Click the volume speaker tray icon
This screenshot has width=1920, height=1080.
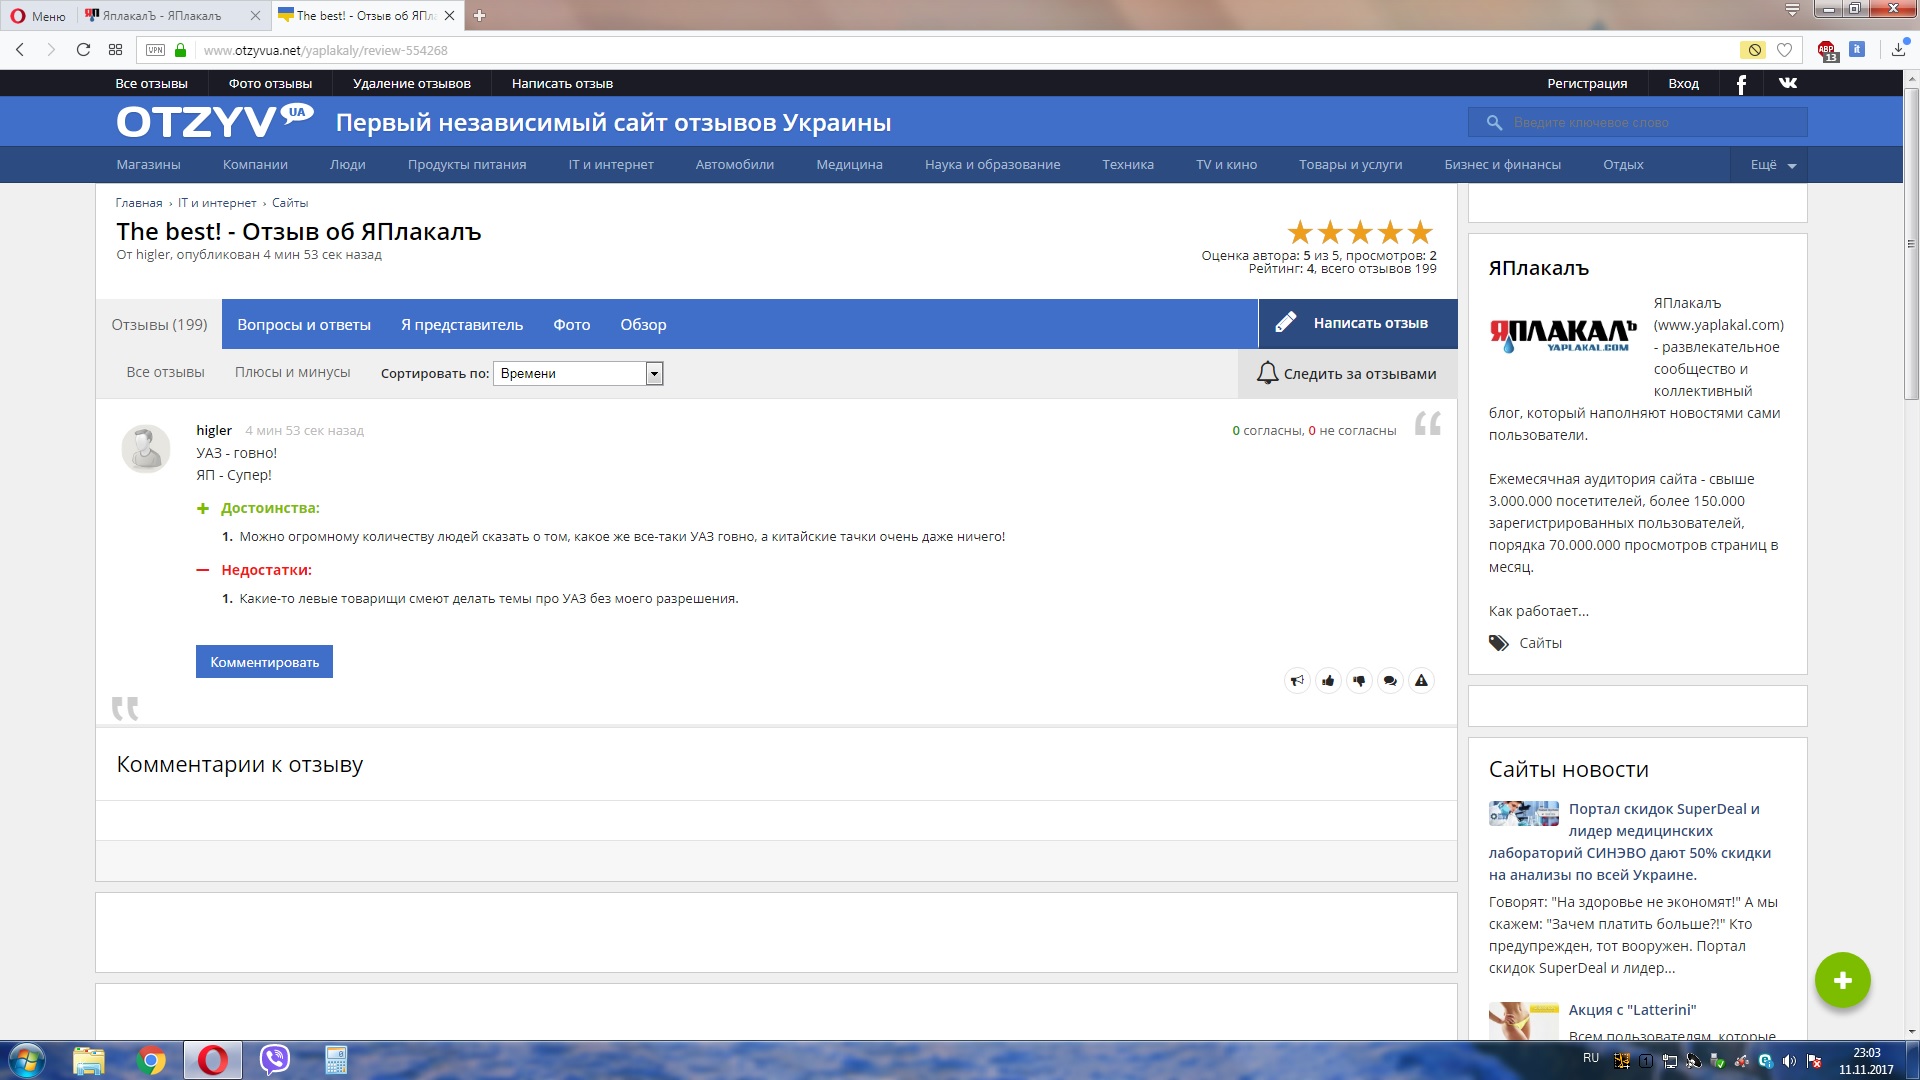[x=1789, y=1061]
